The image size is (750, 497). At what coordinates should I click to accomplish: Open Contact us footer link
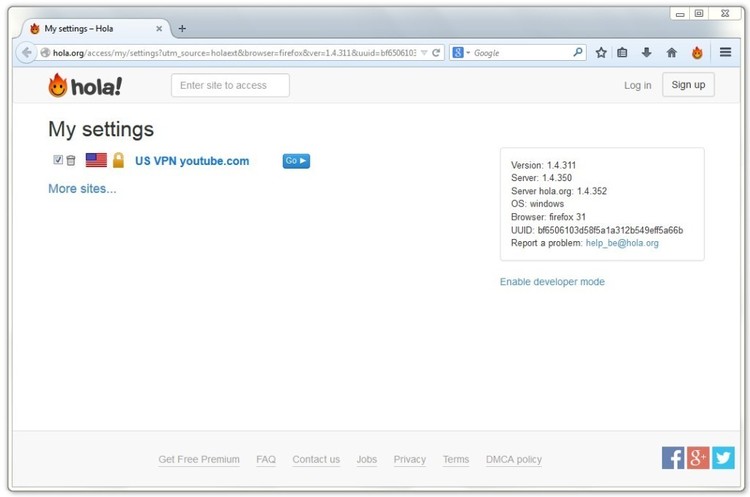(316, 459)
